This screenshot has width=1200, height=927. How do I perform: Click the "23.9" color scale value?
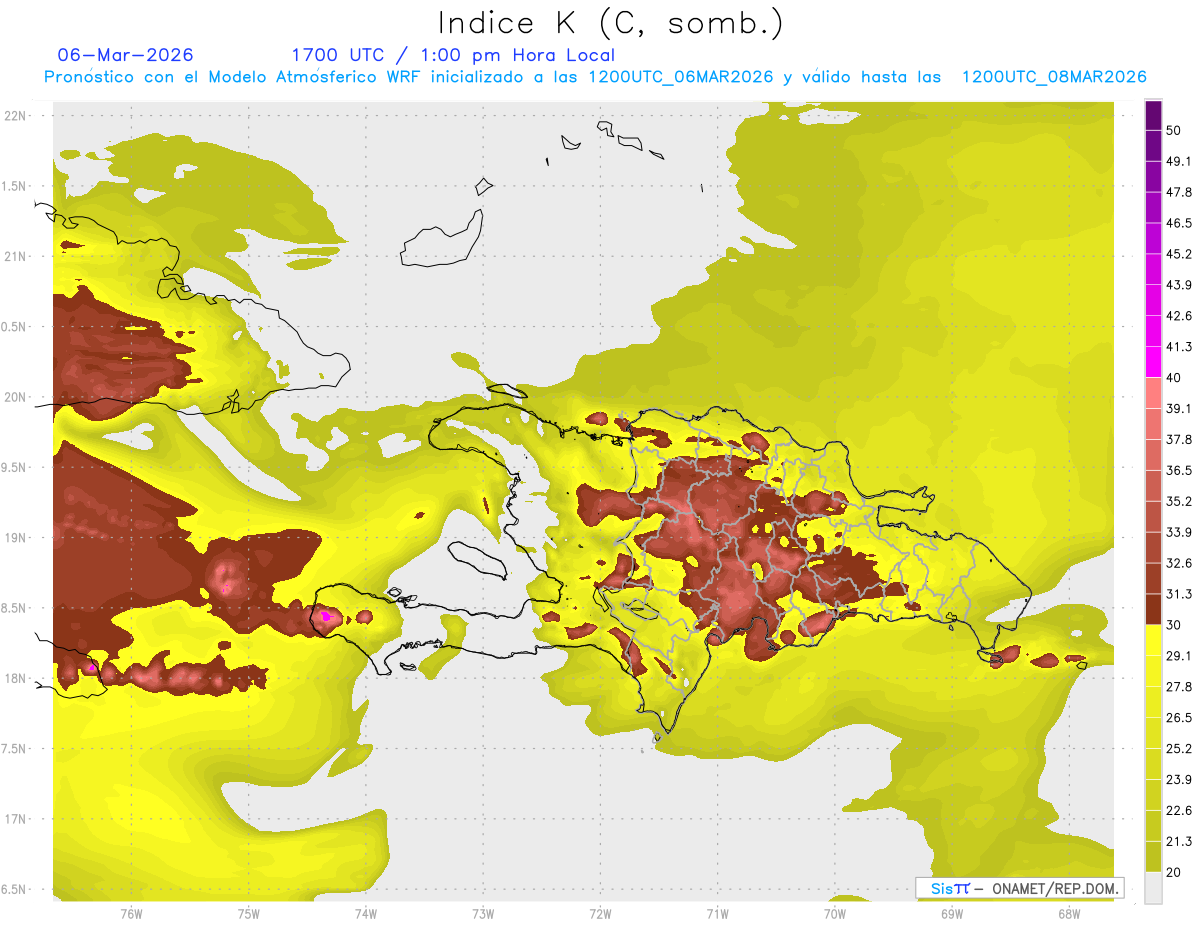coord(1179,780)
